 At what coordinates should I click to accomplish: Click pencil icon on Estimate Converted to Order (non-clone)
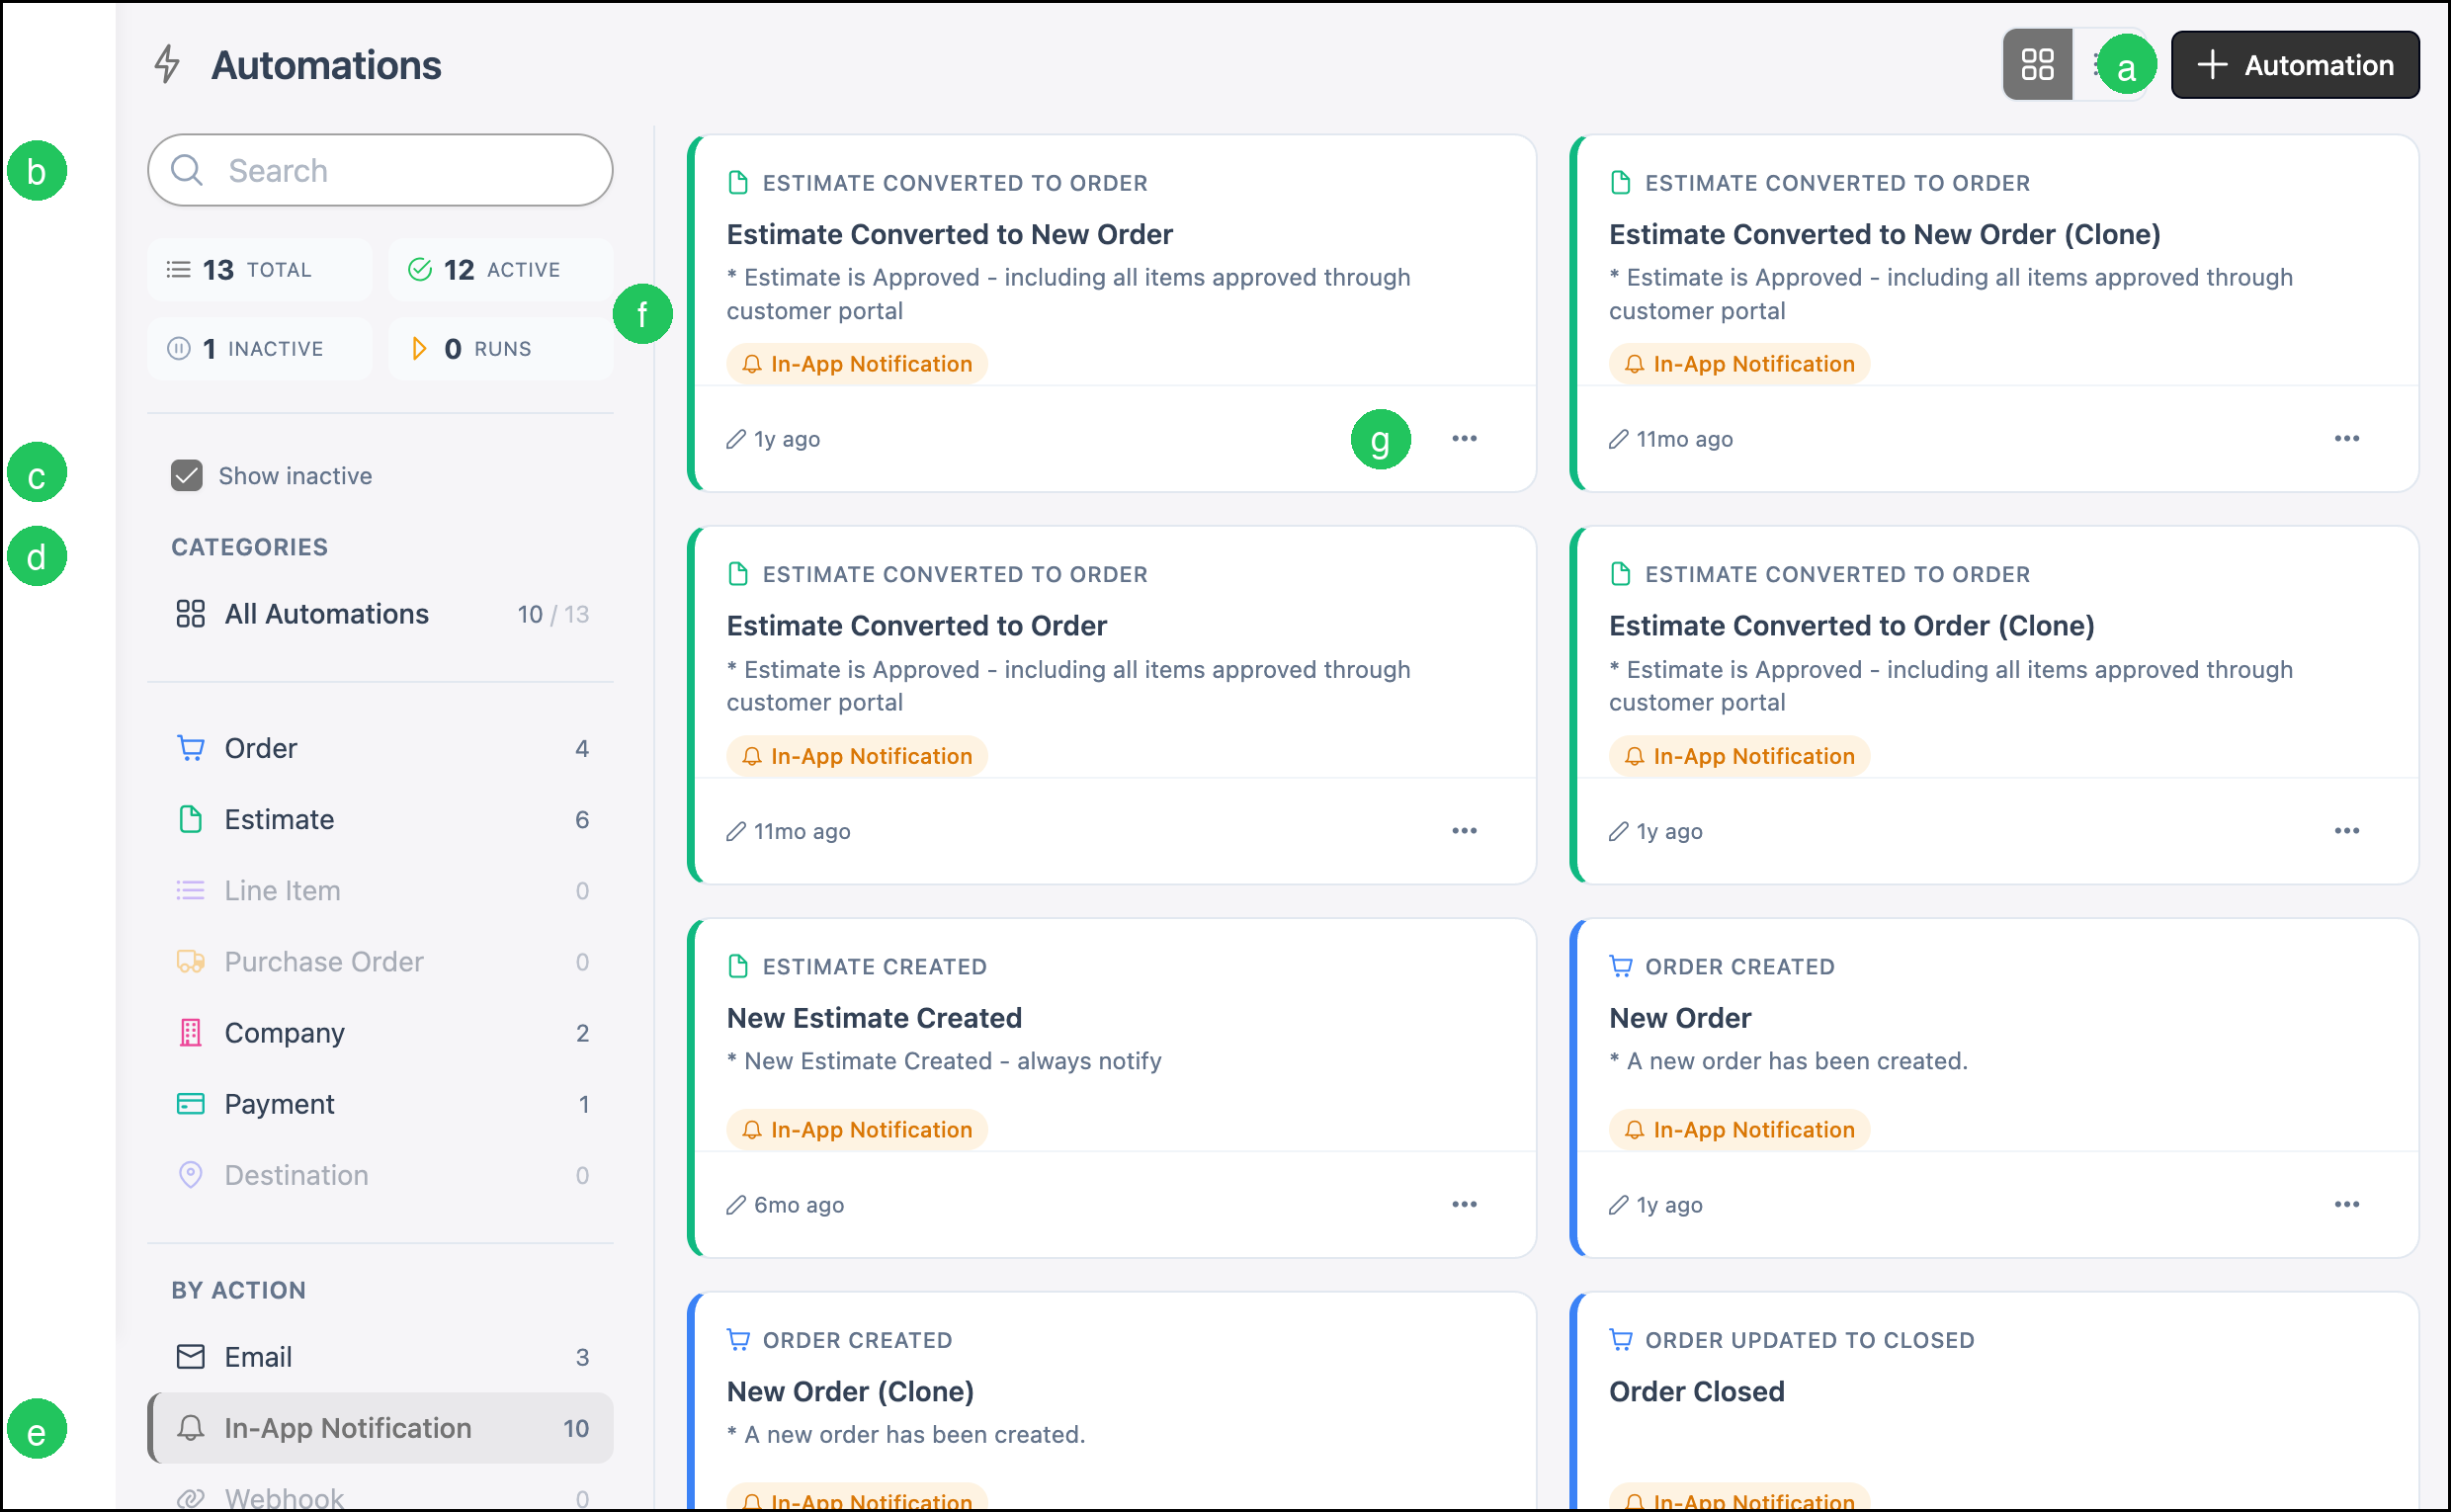click(x=736, y=831)
